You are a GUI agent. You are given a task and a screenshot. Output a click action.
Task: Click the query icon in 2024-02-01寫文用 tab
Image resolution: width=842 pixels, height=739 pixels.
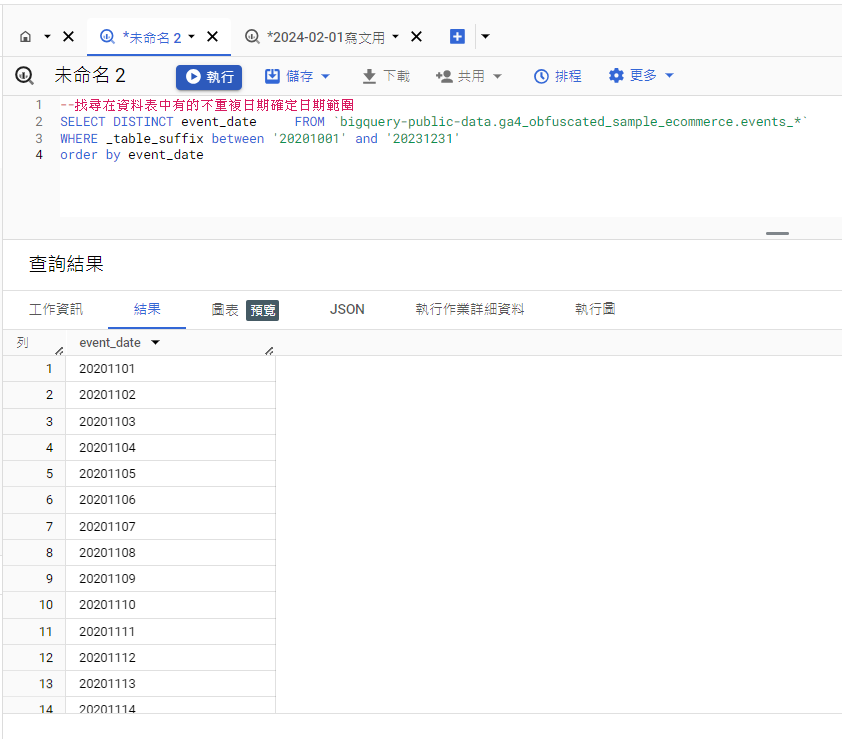252,37
